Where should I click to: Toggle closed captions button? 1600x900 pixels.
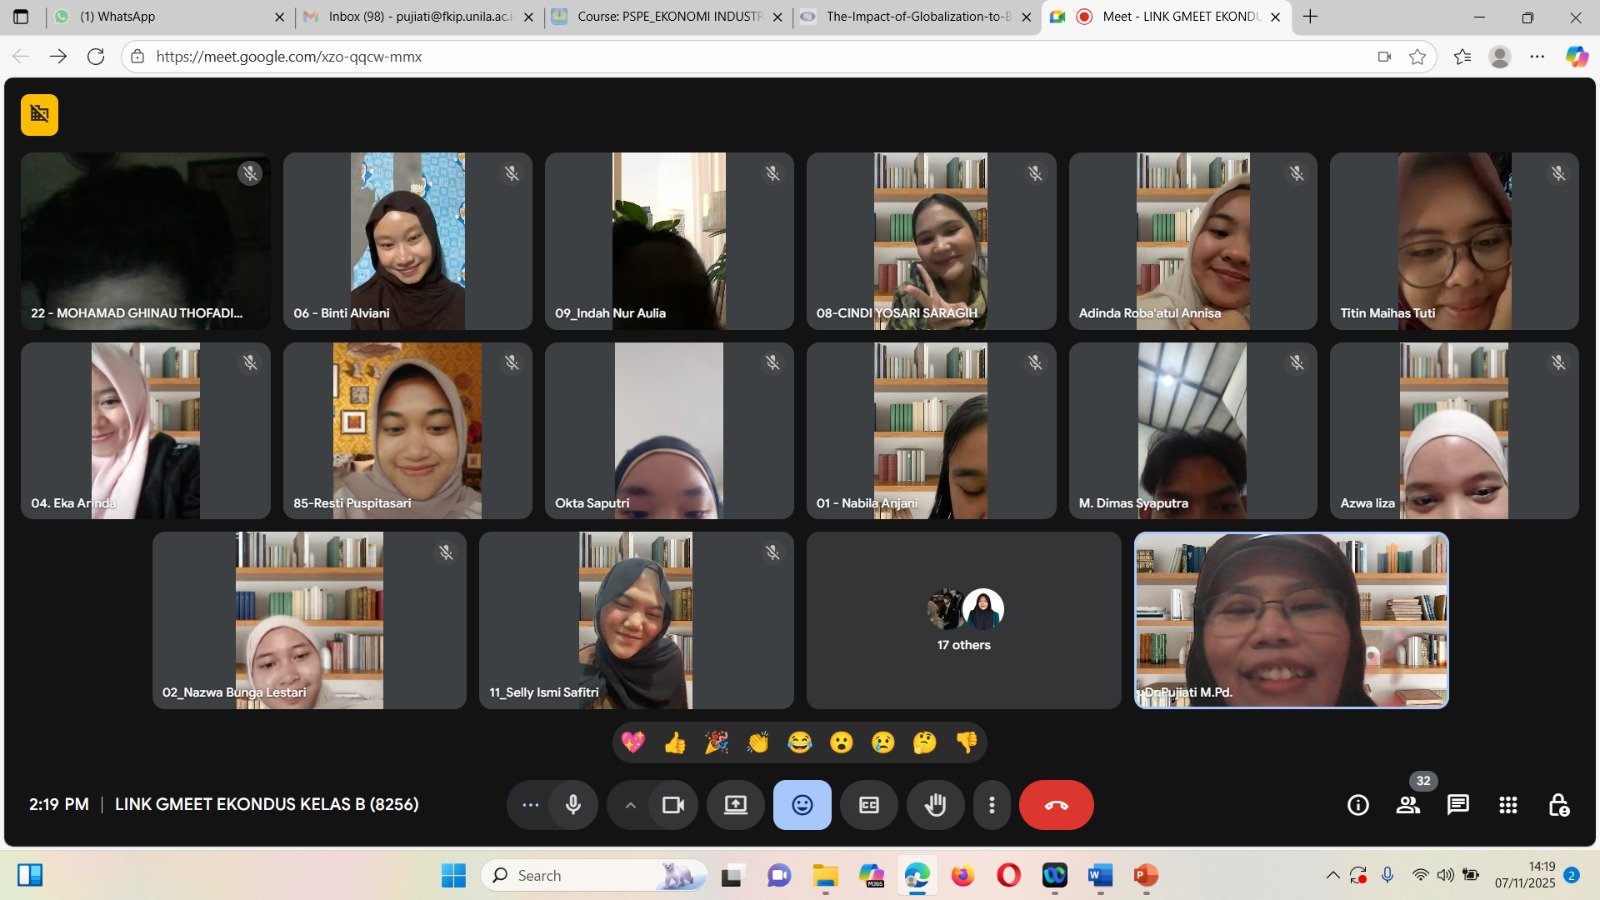click(x=869, y=805)
